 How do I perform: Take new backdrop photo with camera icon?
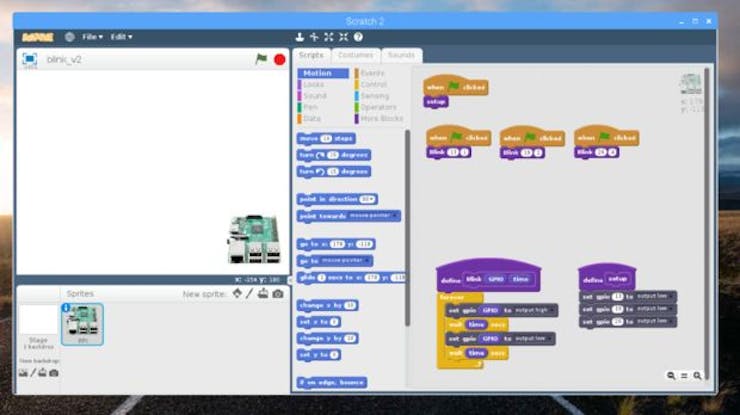point(54,373)
